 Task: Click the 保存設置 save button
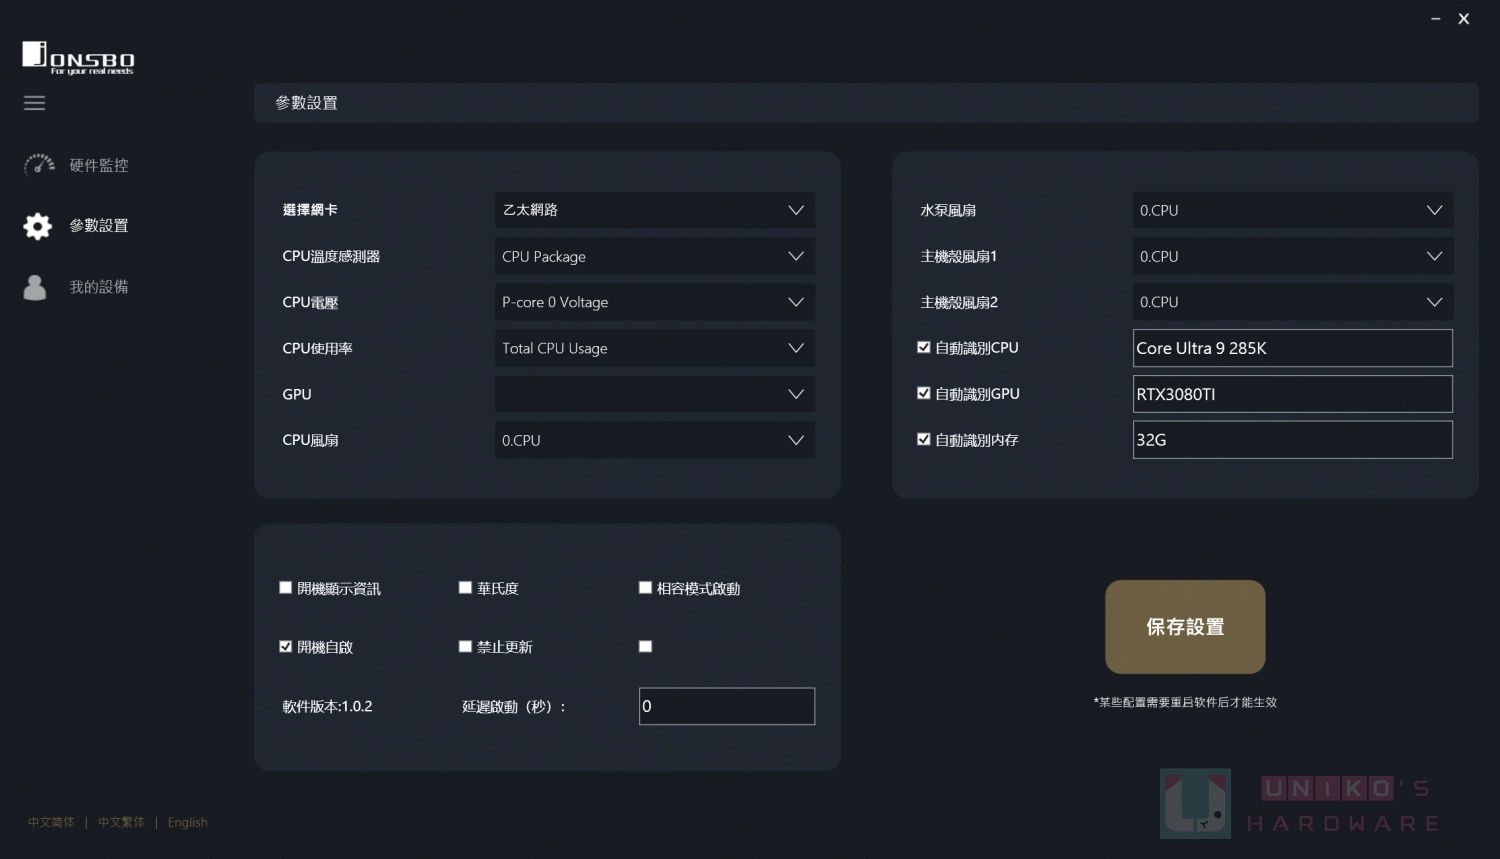coord(1185,627)
